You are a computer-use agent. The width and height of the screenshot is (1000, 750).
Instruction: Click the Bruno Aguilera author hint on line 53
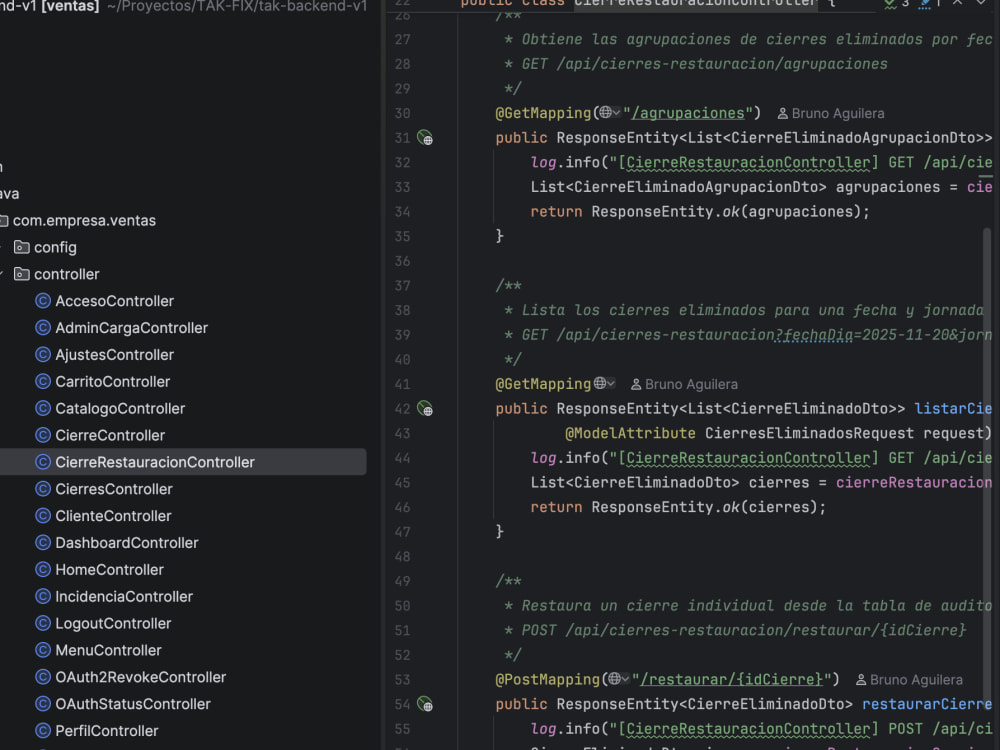(909, 680)
